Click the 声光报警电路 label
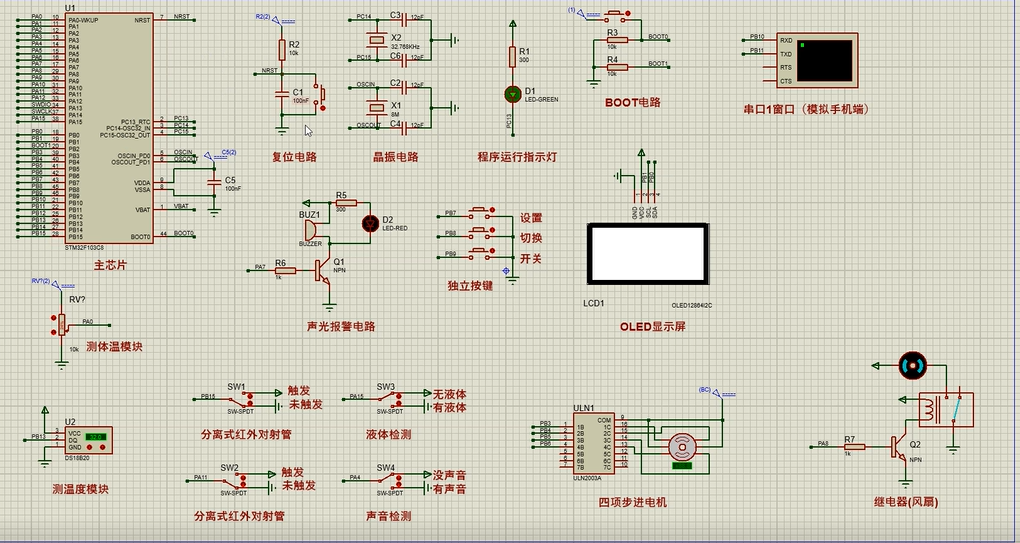The height and width of the screenshot is (543, 1020). point(341,326)
